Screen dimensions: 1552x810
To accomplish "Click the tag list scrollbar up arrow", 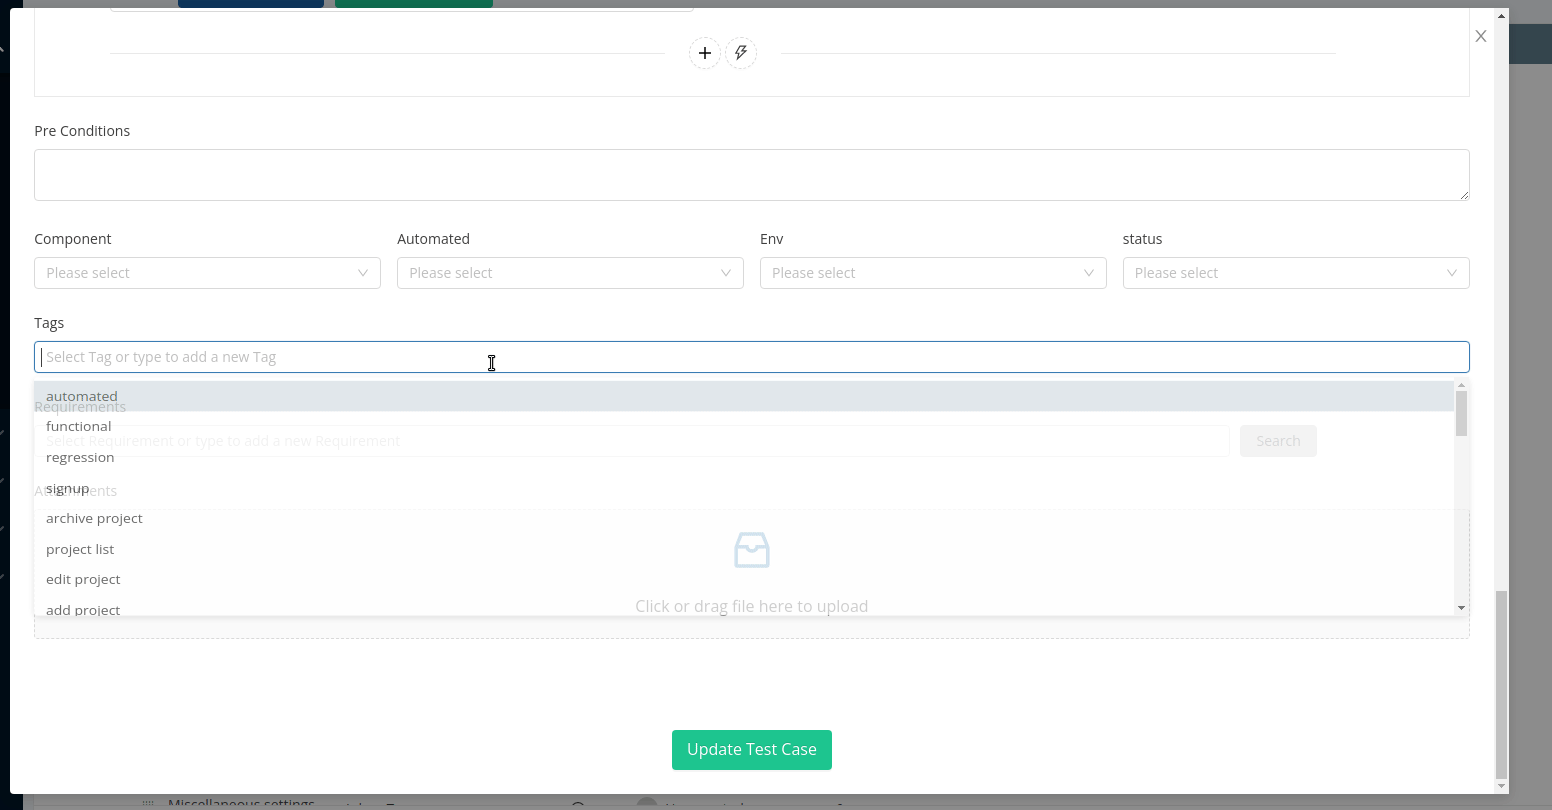I will pos(1461,386).
